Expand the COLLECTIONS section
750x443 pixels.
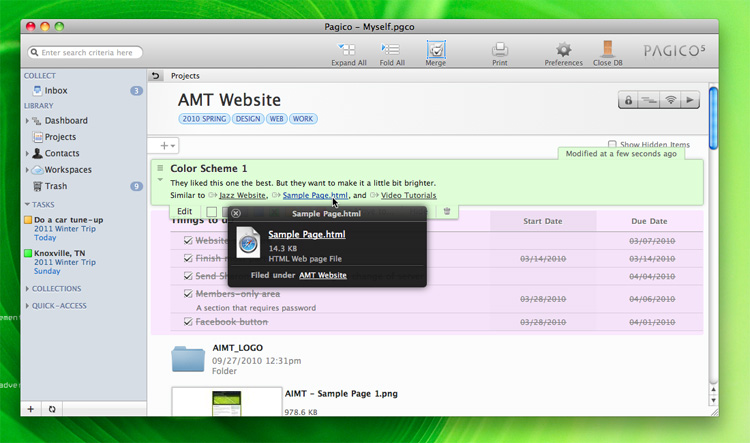coord(27,288)
